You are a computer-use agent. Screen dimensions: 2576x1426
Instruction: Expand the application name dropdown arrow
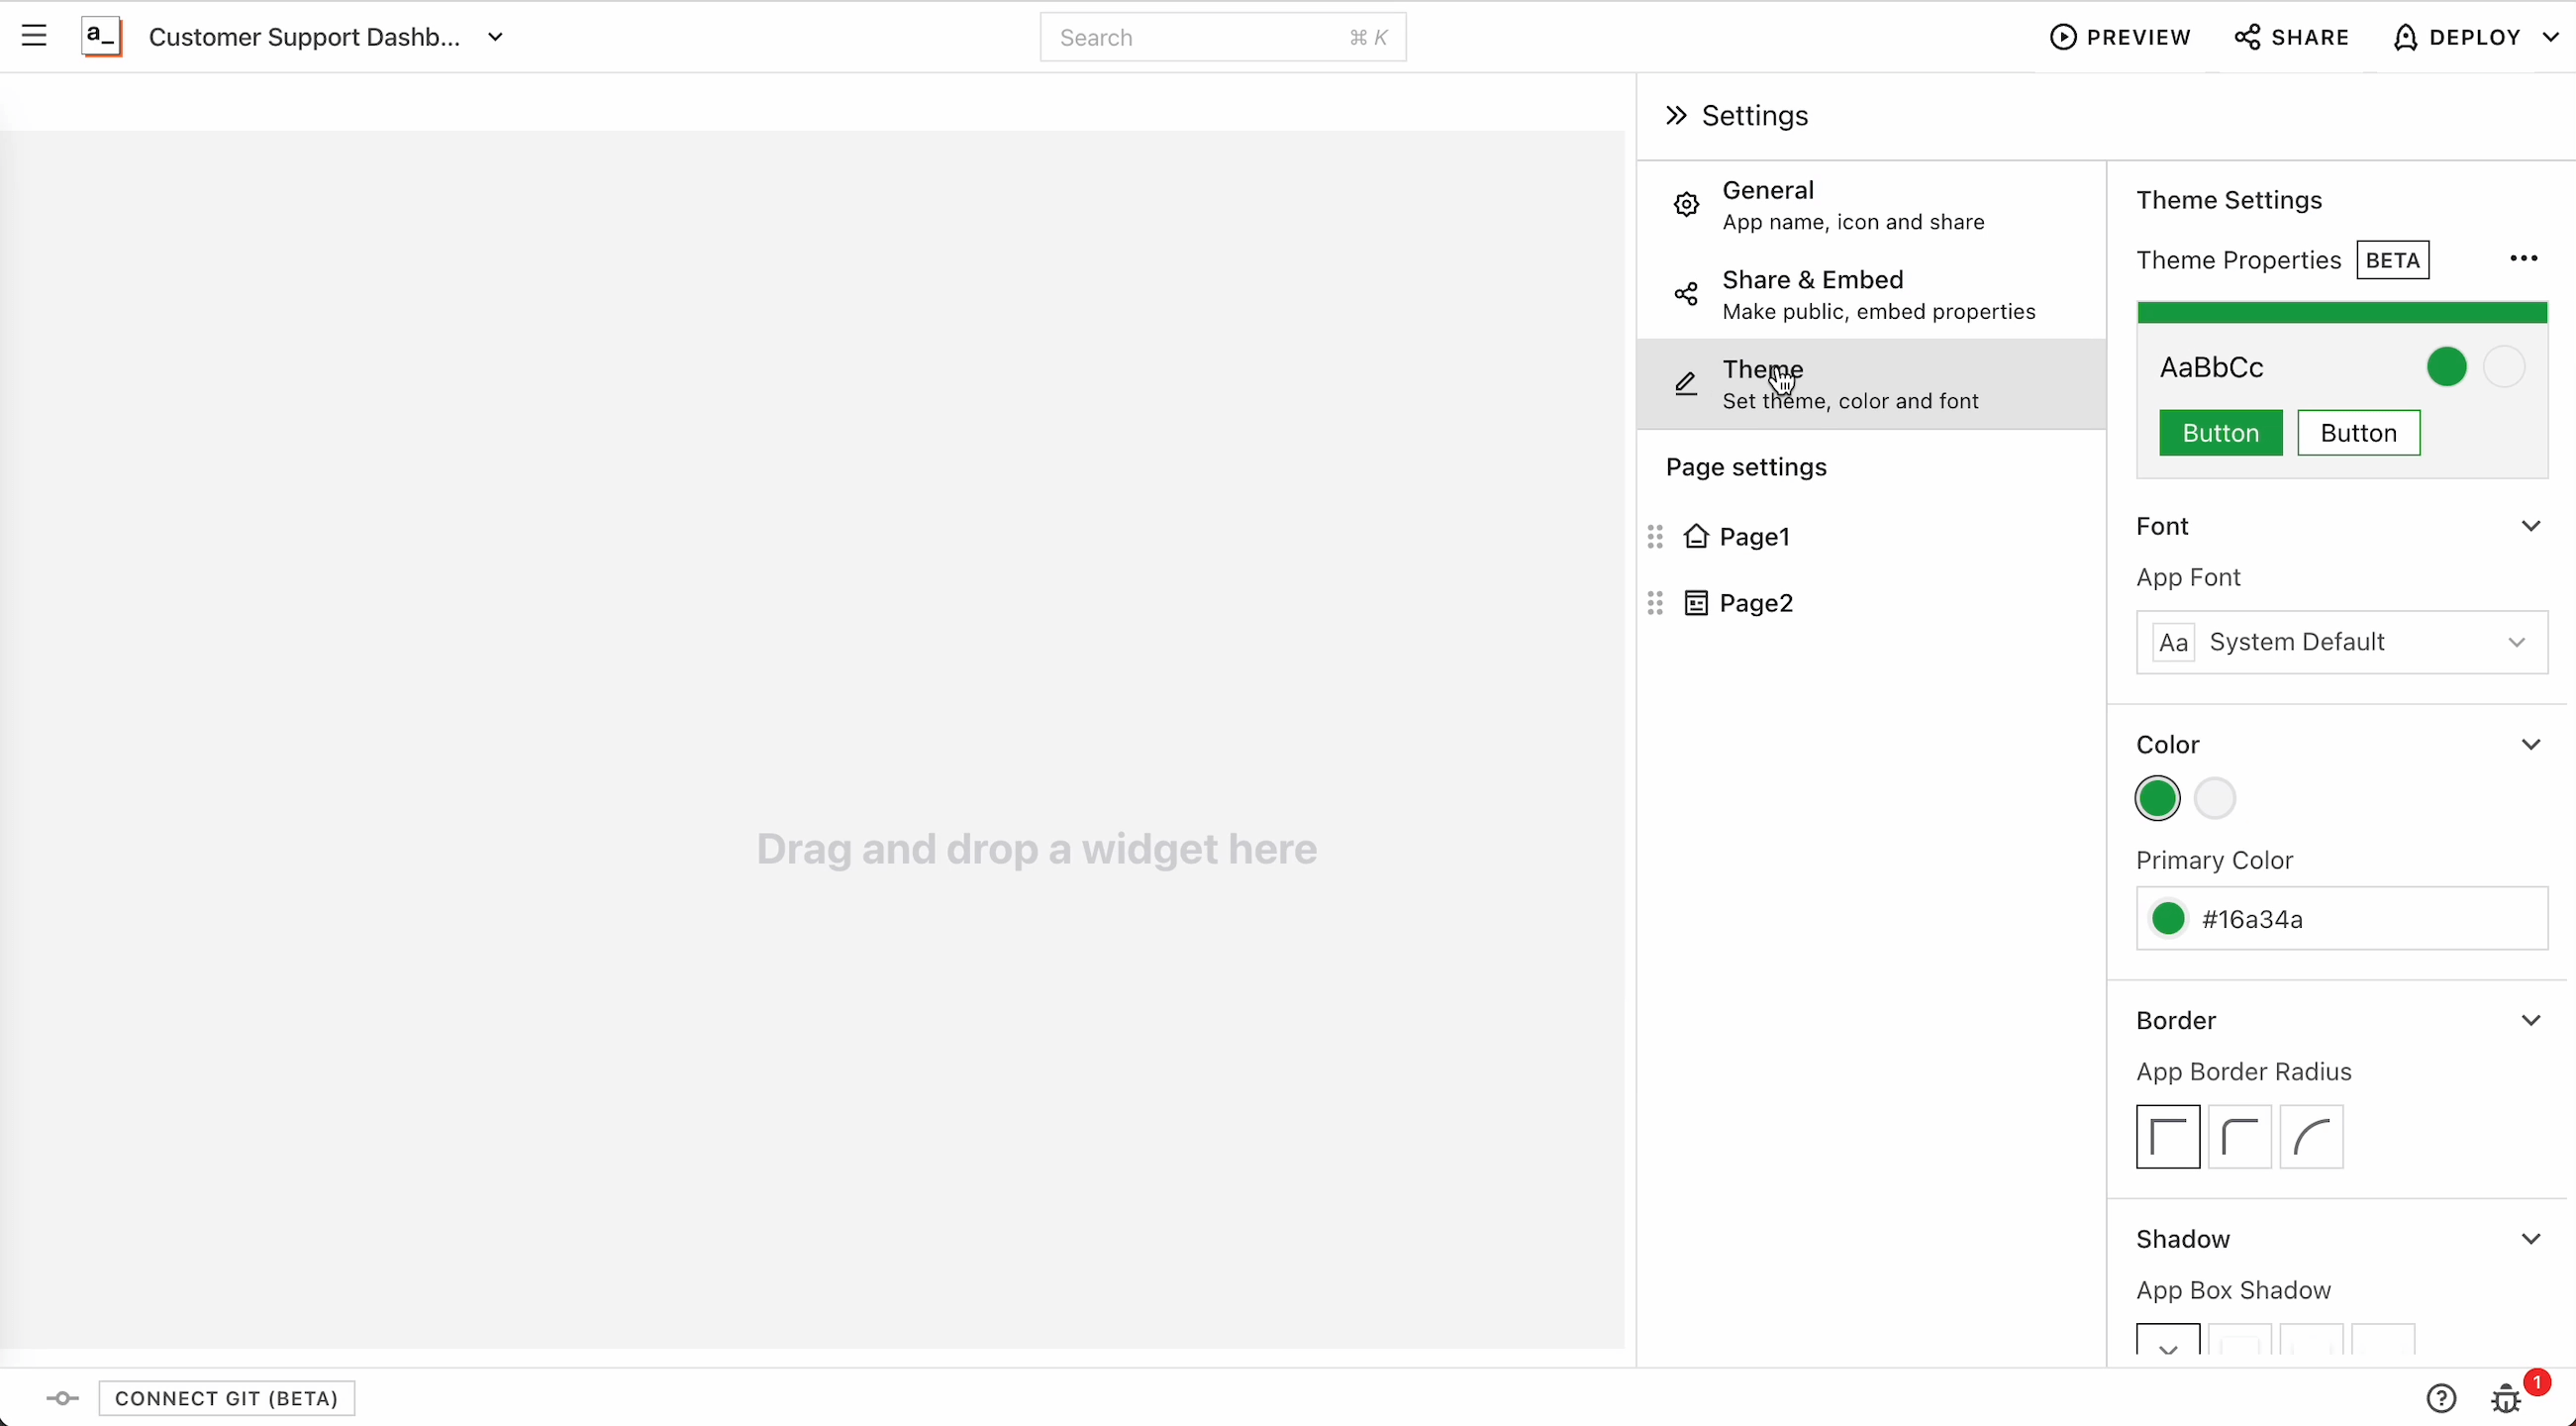pos(495,38)
